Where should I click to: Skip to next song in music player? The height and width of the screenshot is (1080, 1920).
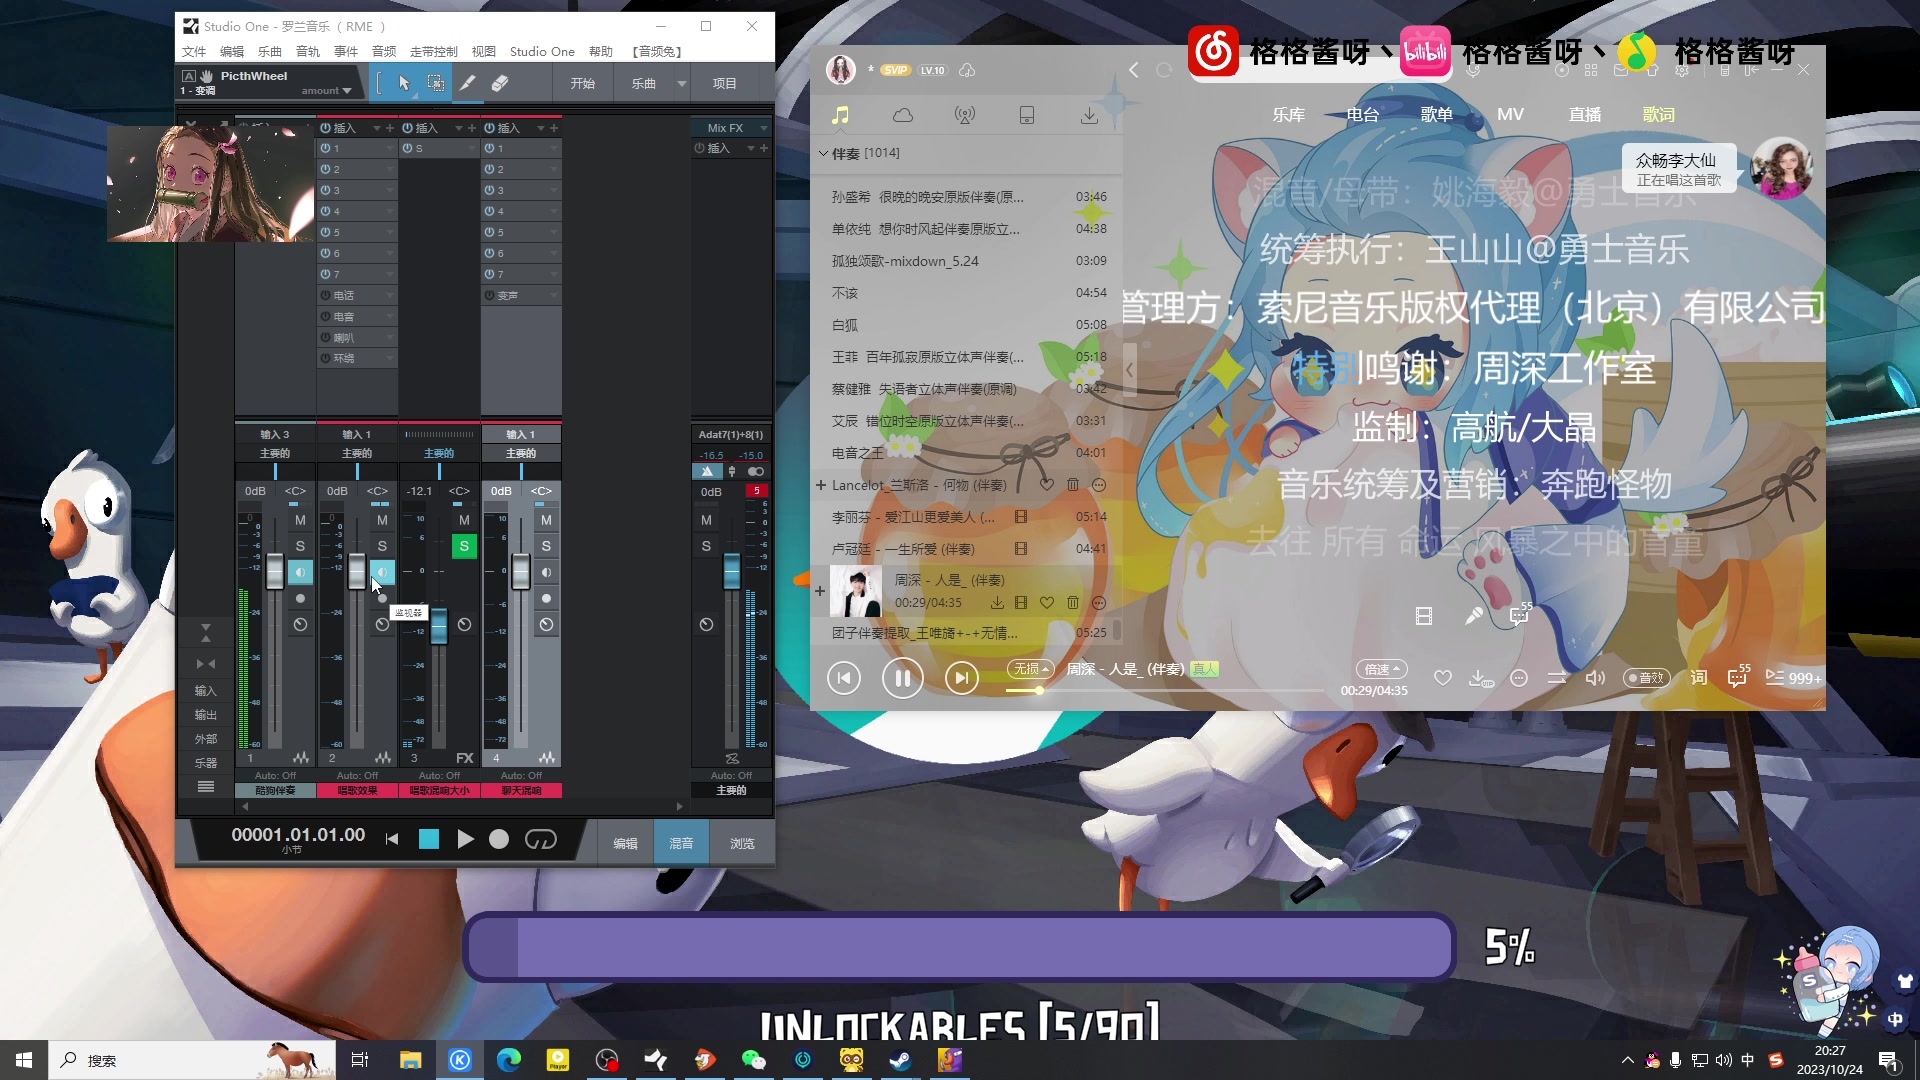pyautogui.click(x=962, y=679)
